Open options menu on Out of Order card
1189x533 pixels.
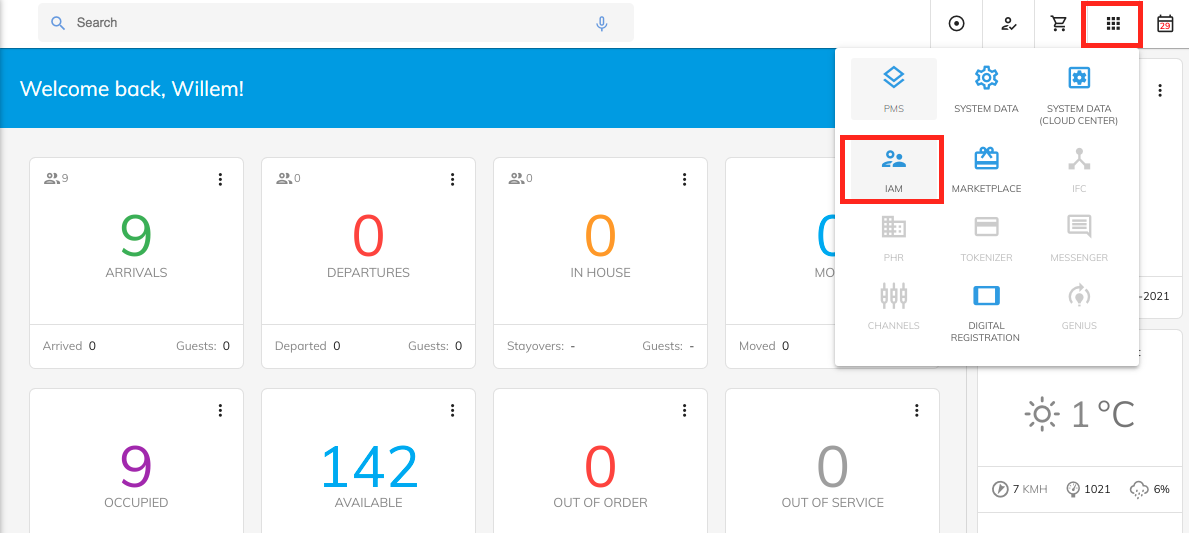tap(685, 410)
